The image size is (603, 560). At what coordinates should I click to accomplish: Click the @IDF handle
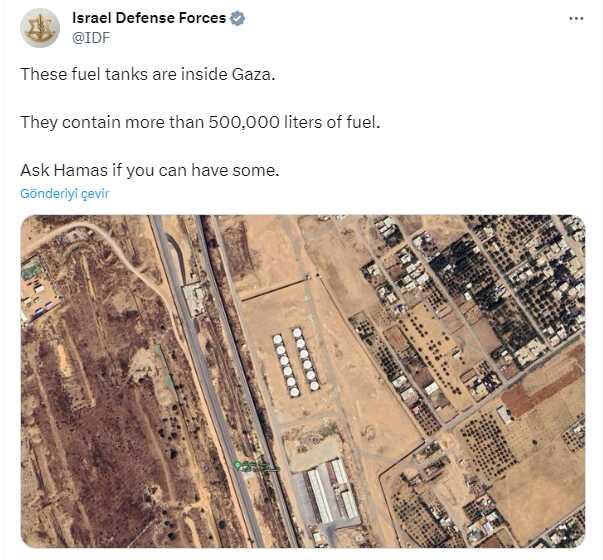(91, 39)
